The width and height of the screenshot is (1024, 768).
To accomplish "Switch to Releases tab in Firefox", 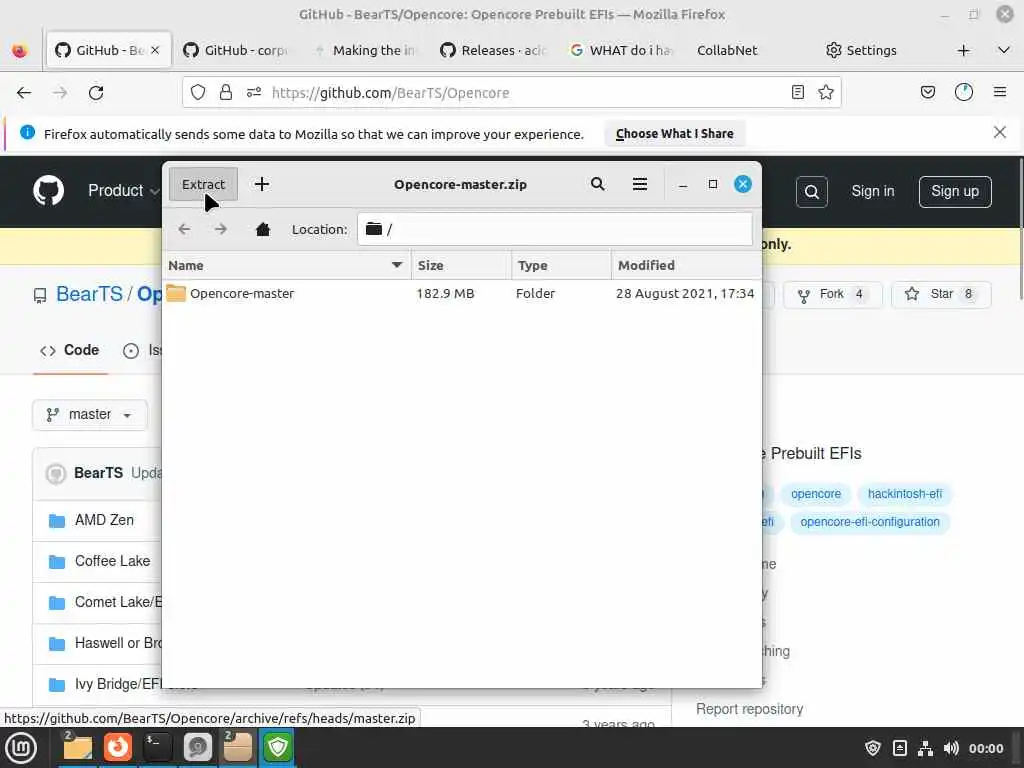I will [x=493, y=50].
